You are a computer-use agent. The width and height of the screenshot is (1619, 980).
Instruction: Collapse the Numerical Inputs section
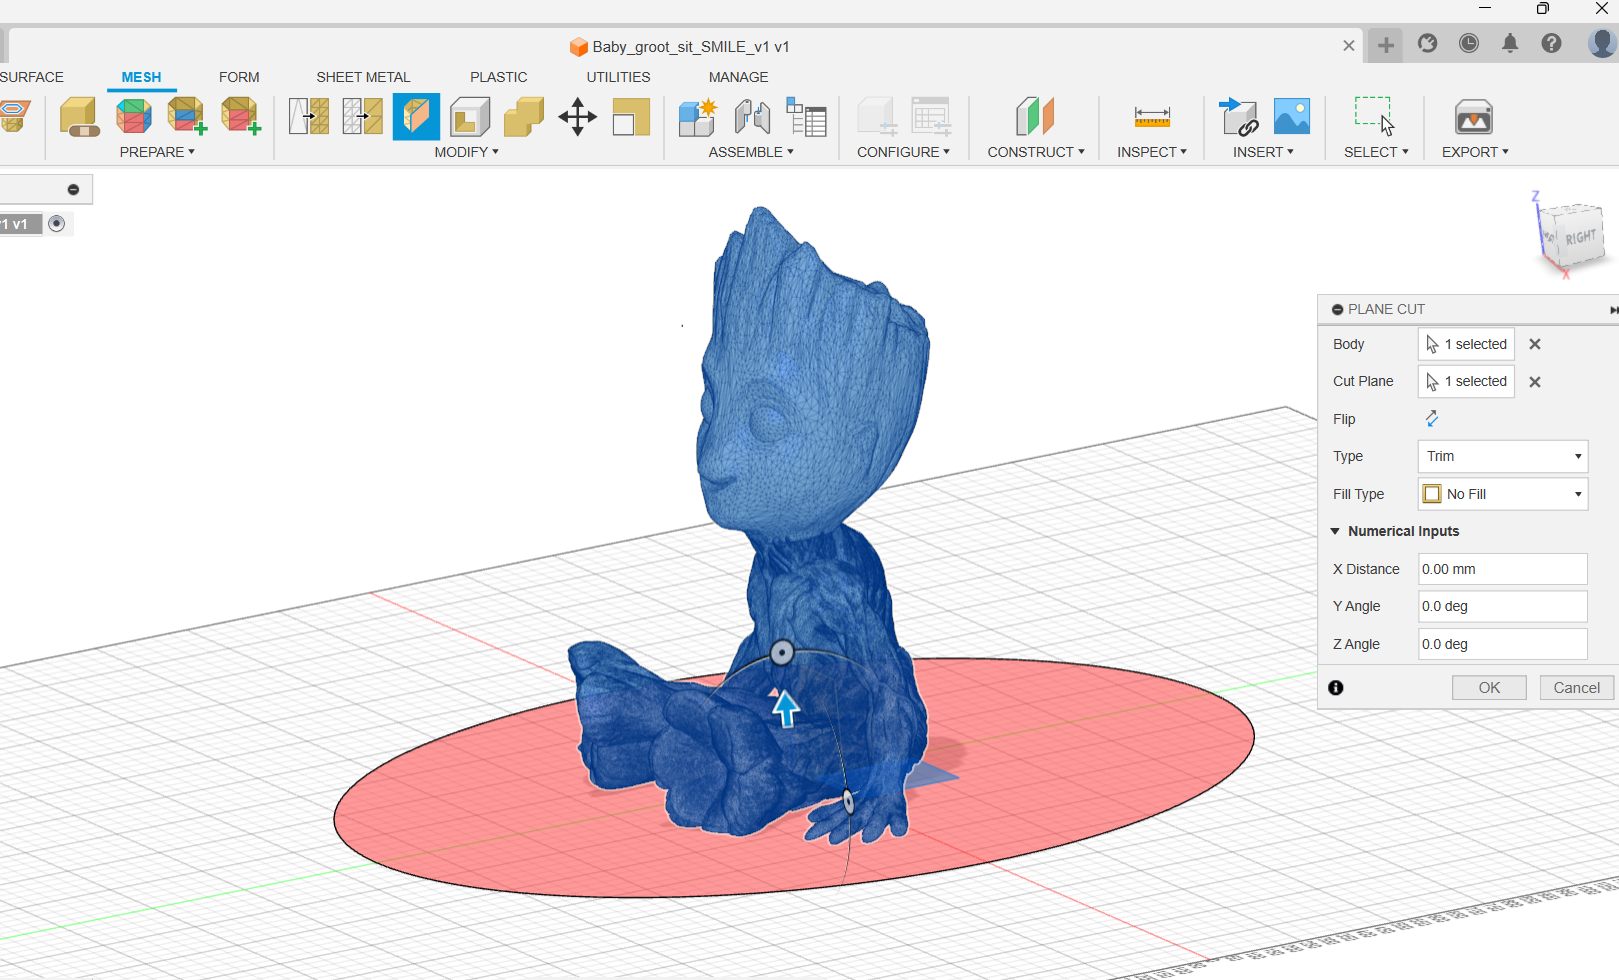point(1335,531)
